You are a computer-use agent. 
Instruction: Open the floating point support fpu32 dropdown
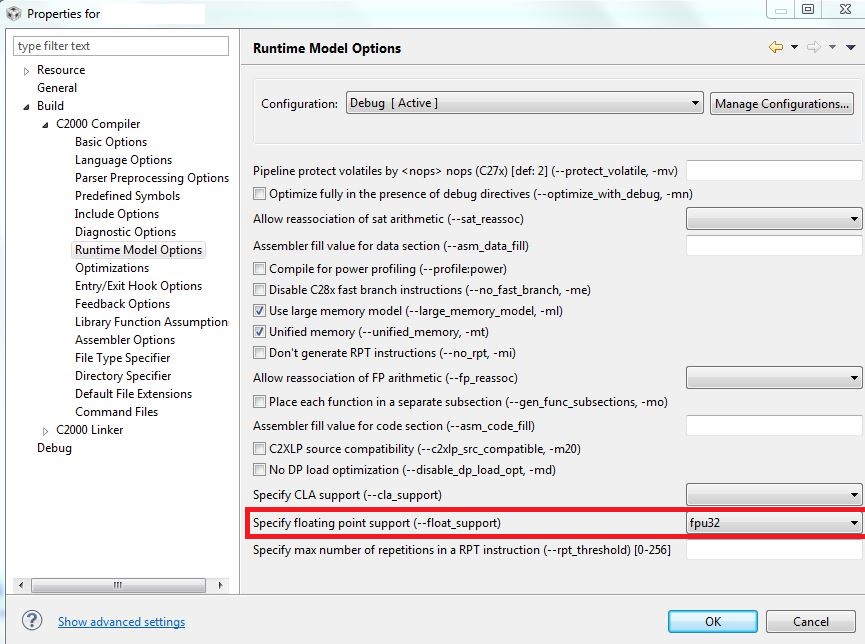[x=854, y=523]
